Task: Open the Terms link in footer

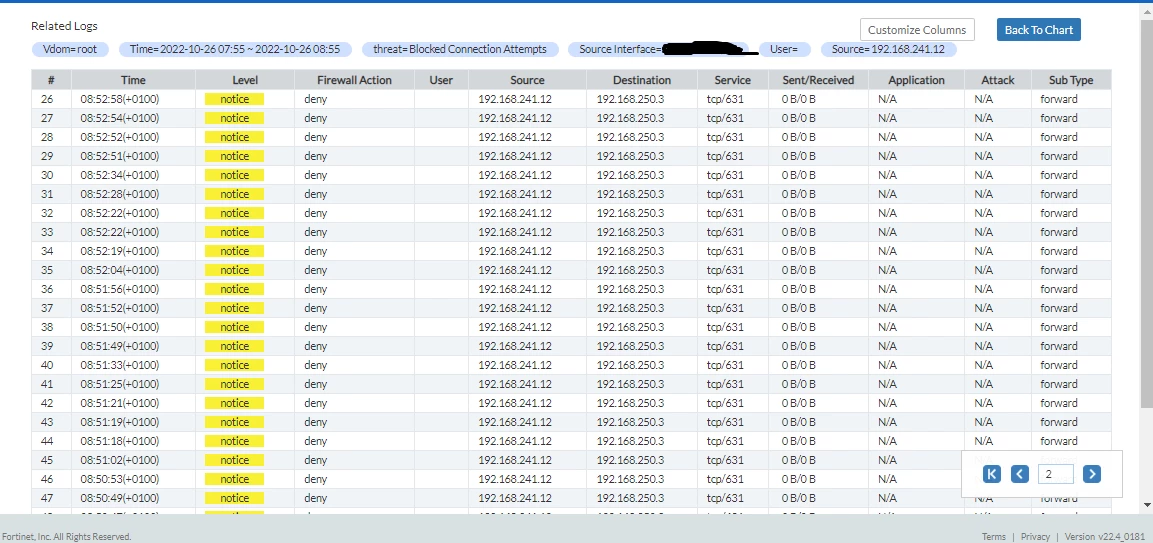Action: click(993, 536)
